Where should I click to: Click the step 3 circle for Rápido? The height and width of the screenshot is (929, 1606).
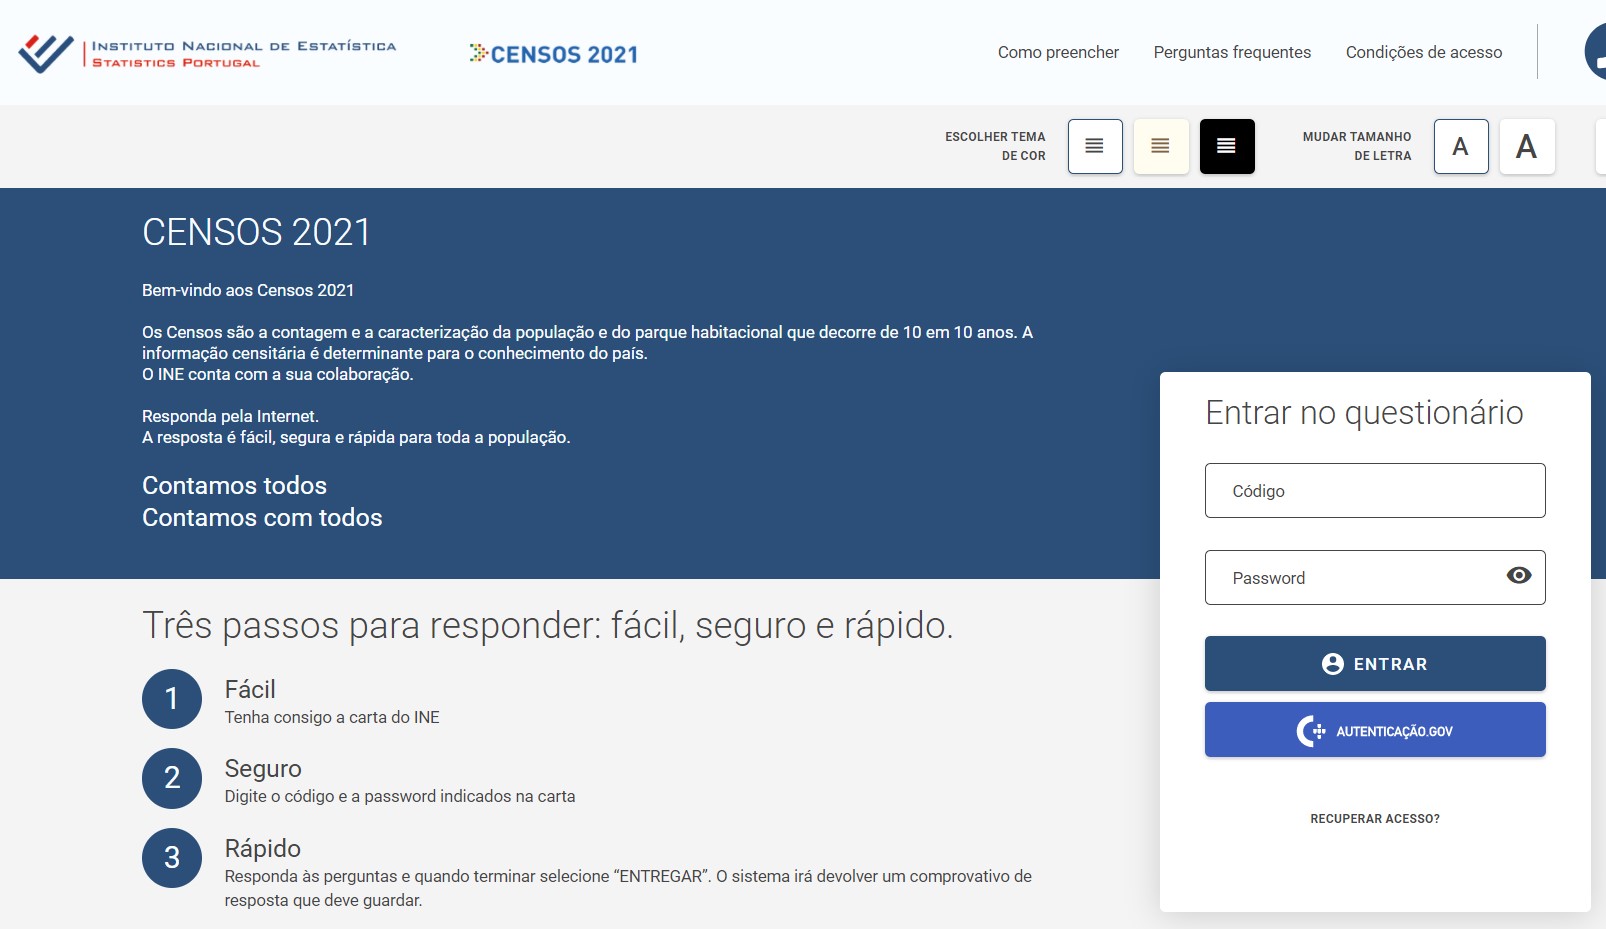pos(172,858)
